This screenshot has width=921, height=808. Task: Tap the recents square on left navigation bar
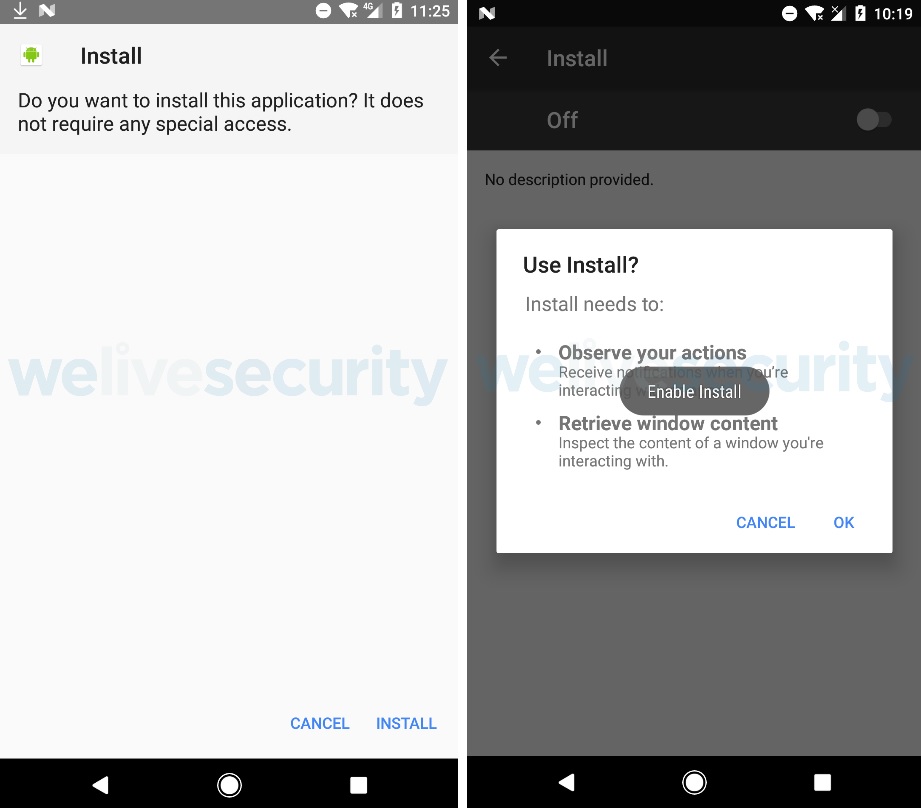click(x=358, y=785)
